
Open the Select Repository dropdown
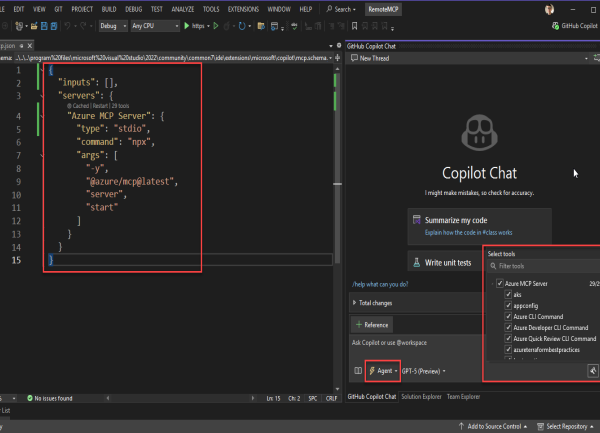565,426
